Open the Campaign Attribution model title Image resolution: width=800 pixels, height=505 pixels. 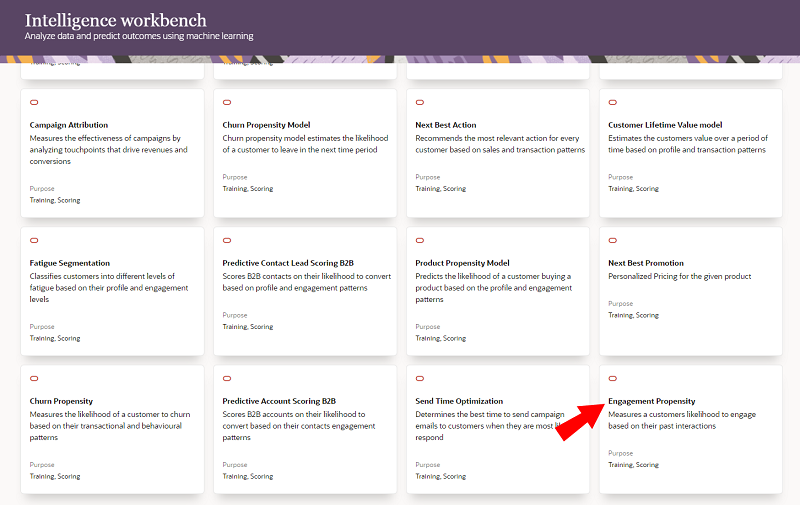(69, 125)
